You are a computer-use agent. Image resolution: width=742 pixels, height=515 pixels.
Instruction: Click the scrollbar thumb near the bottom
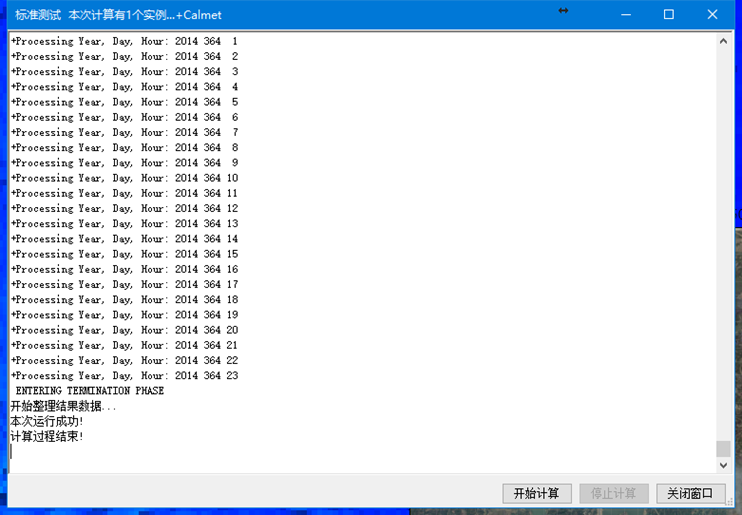tap(723, 449)
